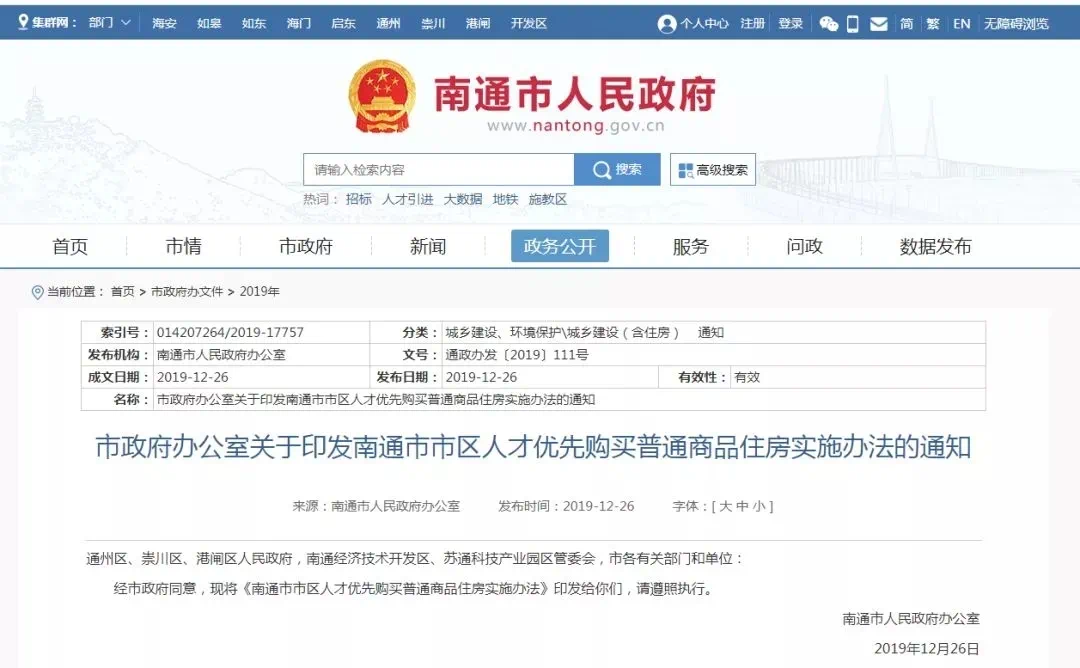Click index number 014207264/2019-17757
The width and height of the screenshot is (1080, 668).
[230, 333]
